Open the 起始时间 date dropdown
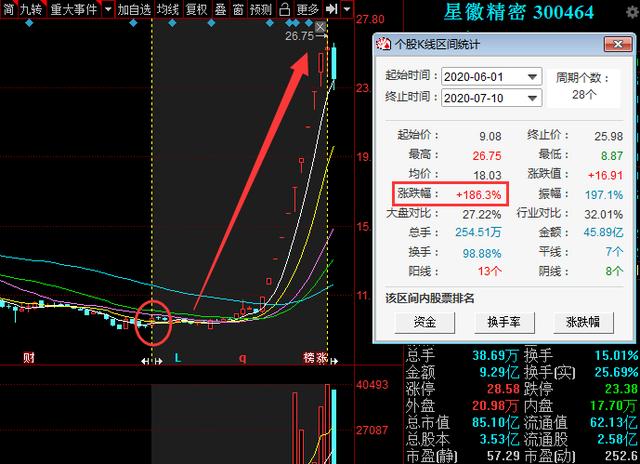The width and height of the screenshot is (640, 464). pyautogui.click(x=532, y=77)
